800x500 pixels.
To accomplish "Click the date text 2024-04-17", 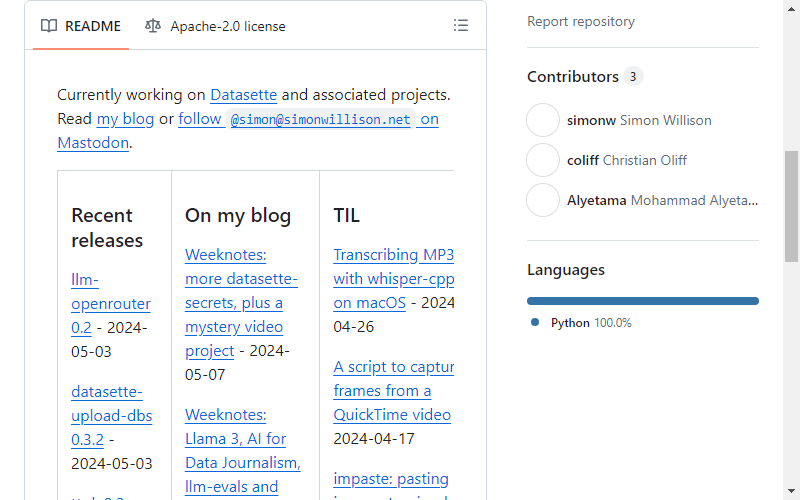I will point(374,439).
